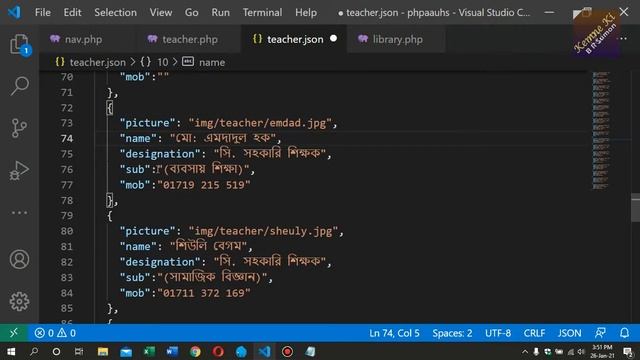Screen dimensions: 640x360
Task: Open the Accounts menu icon
Action: point(19,260)
